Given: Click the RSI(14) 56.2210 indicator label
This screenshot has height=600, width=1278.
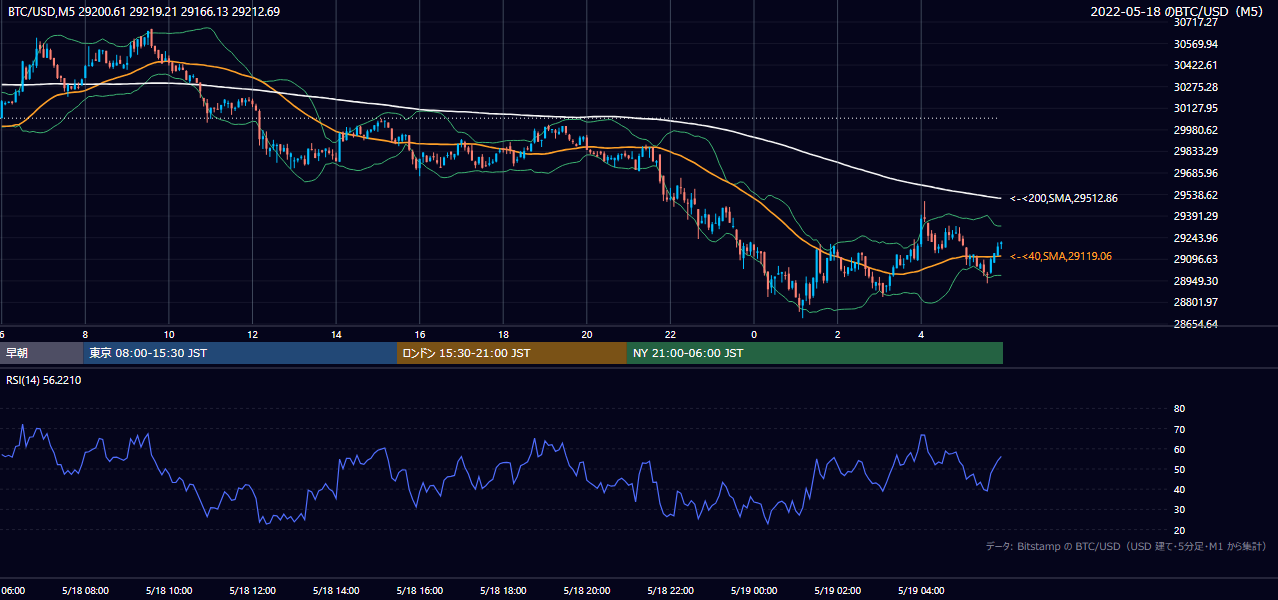Looking at the screenshot, I should click(x=44, y=380).
